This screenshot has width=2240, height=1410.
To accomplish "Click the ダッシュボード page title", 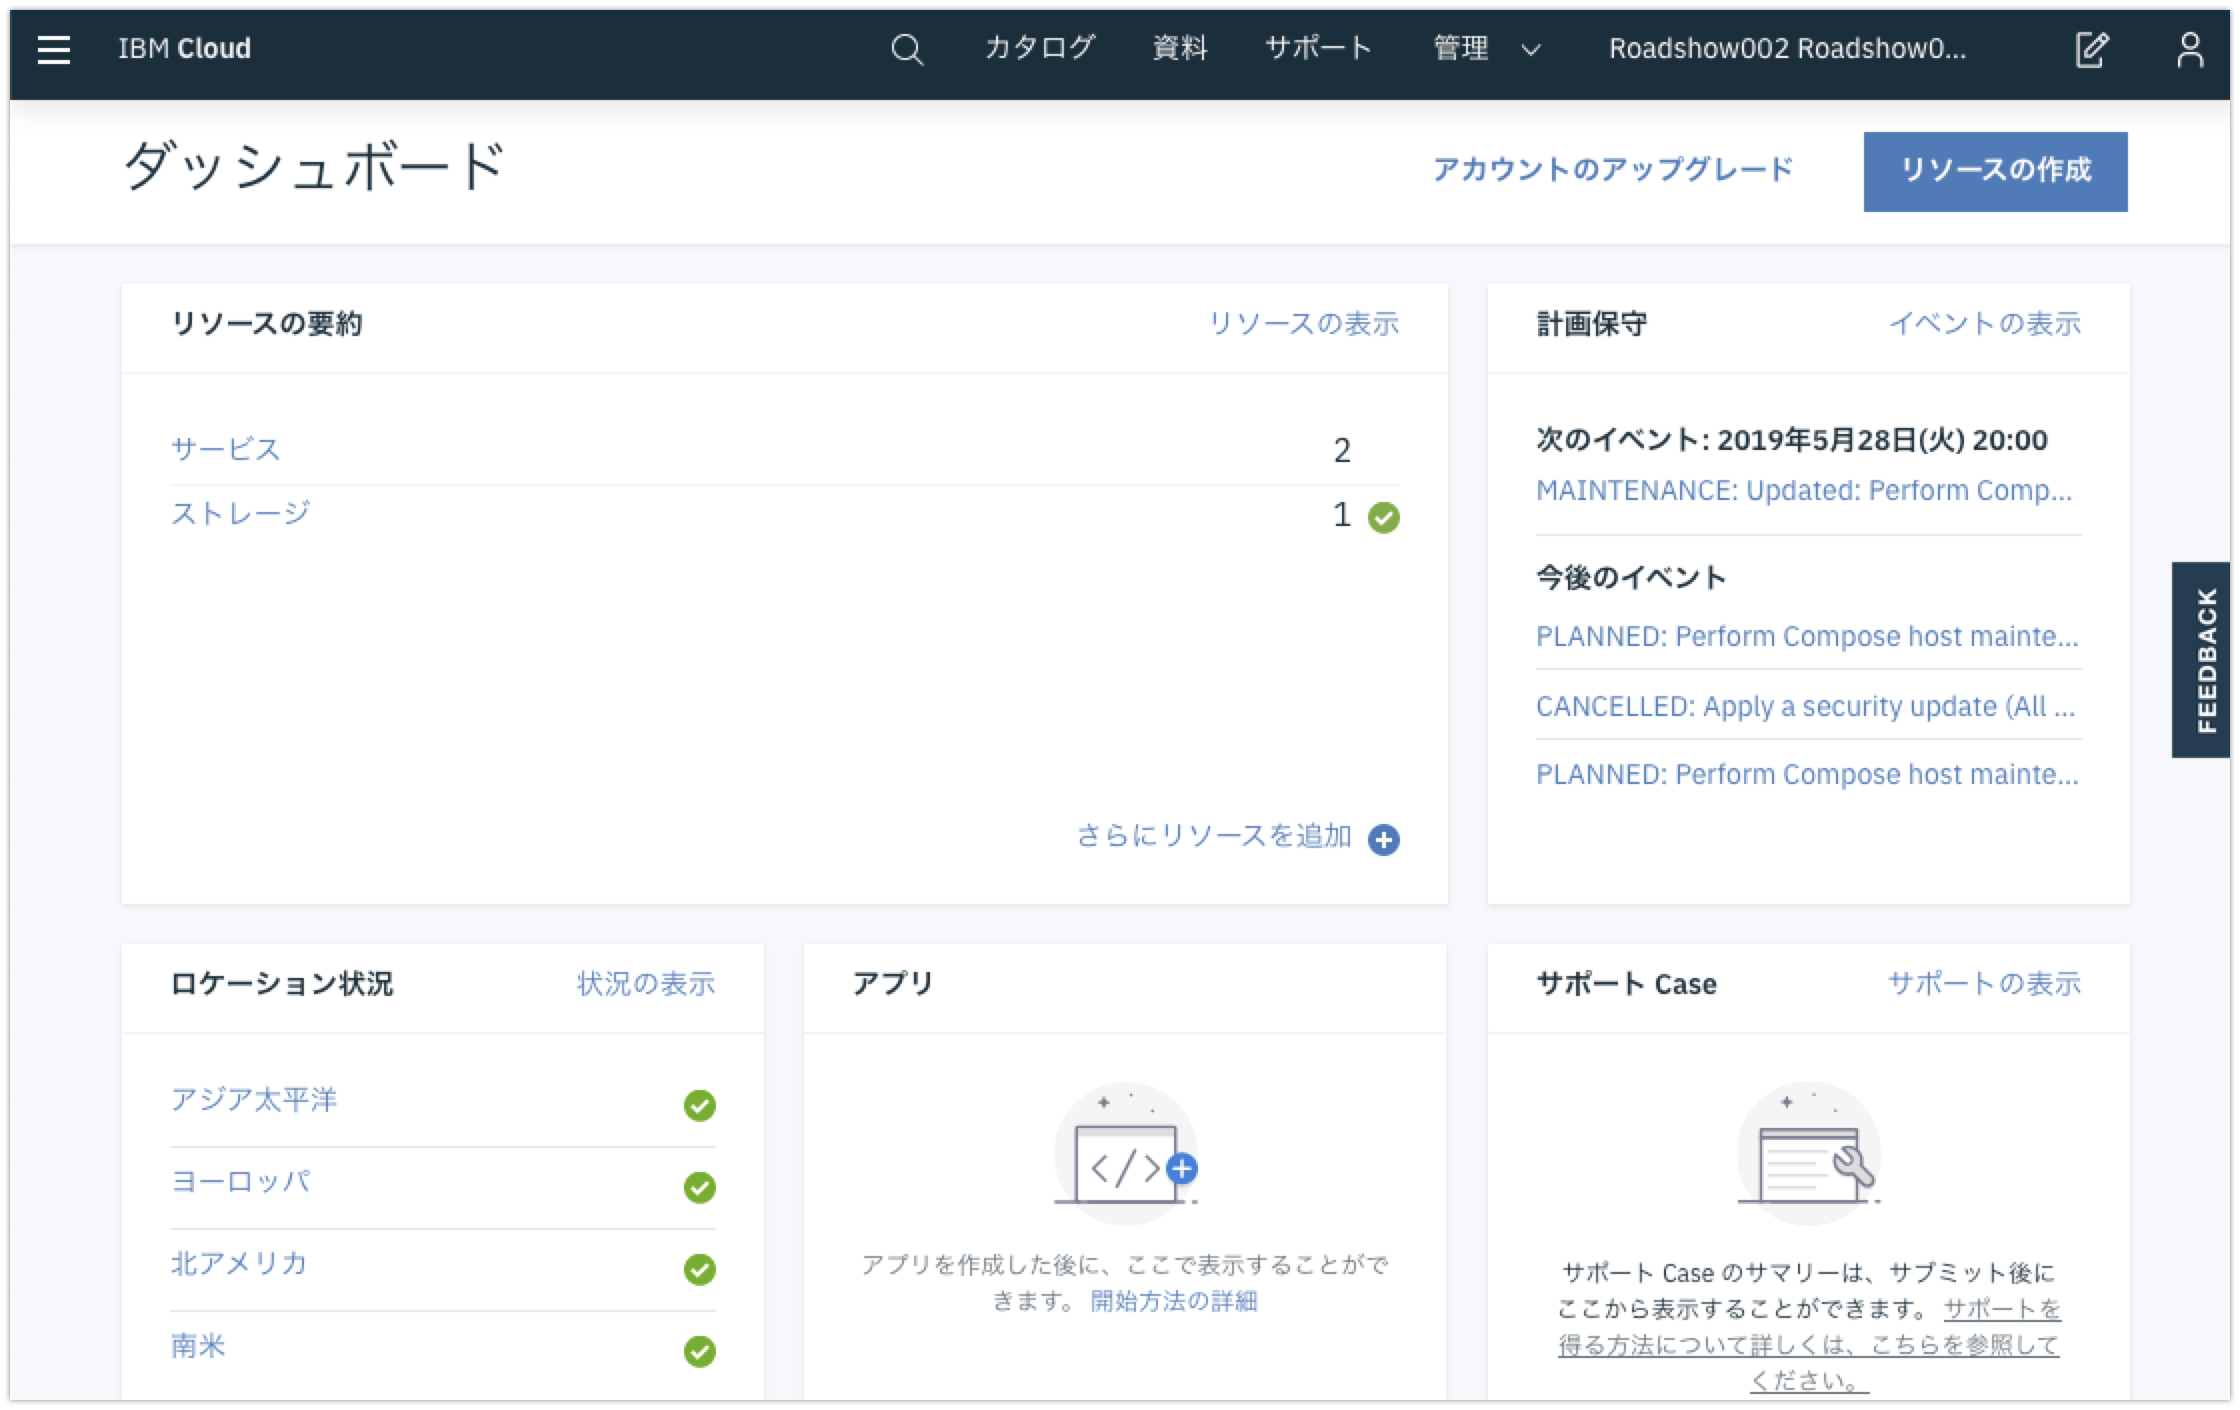I will 314,166.
